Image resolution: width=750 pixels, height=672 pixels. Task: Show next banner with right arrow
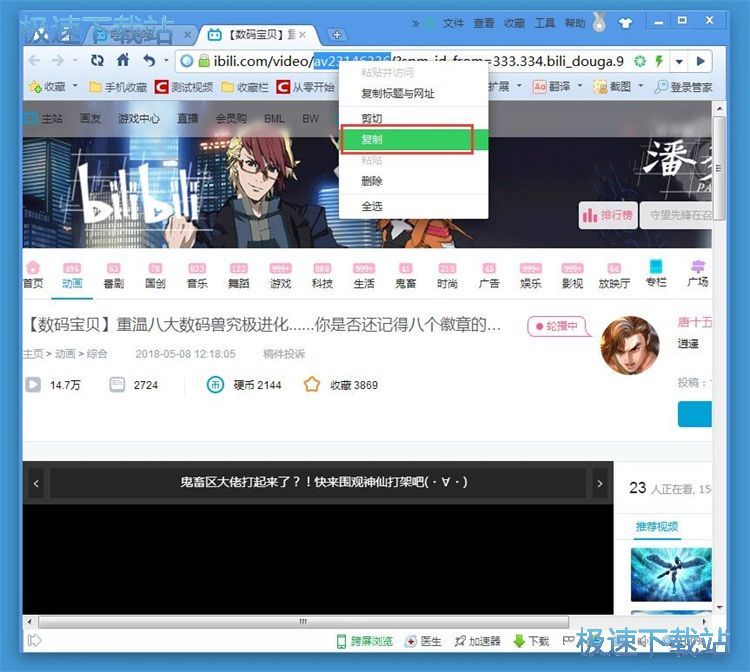coord(600,484)
